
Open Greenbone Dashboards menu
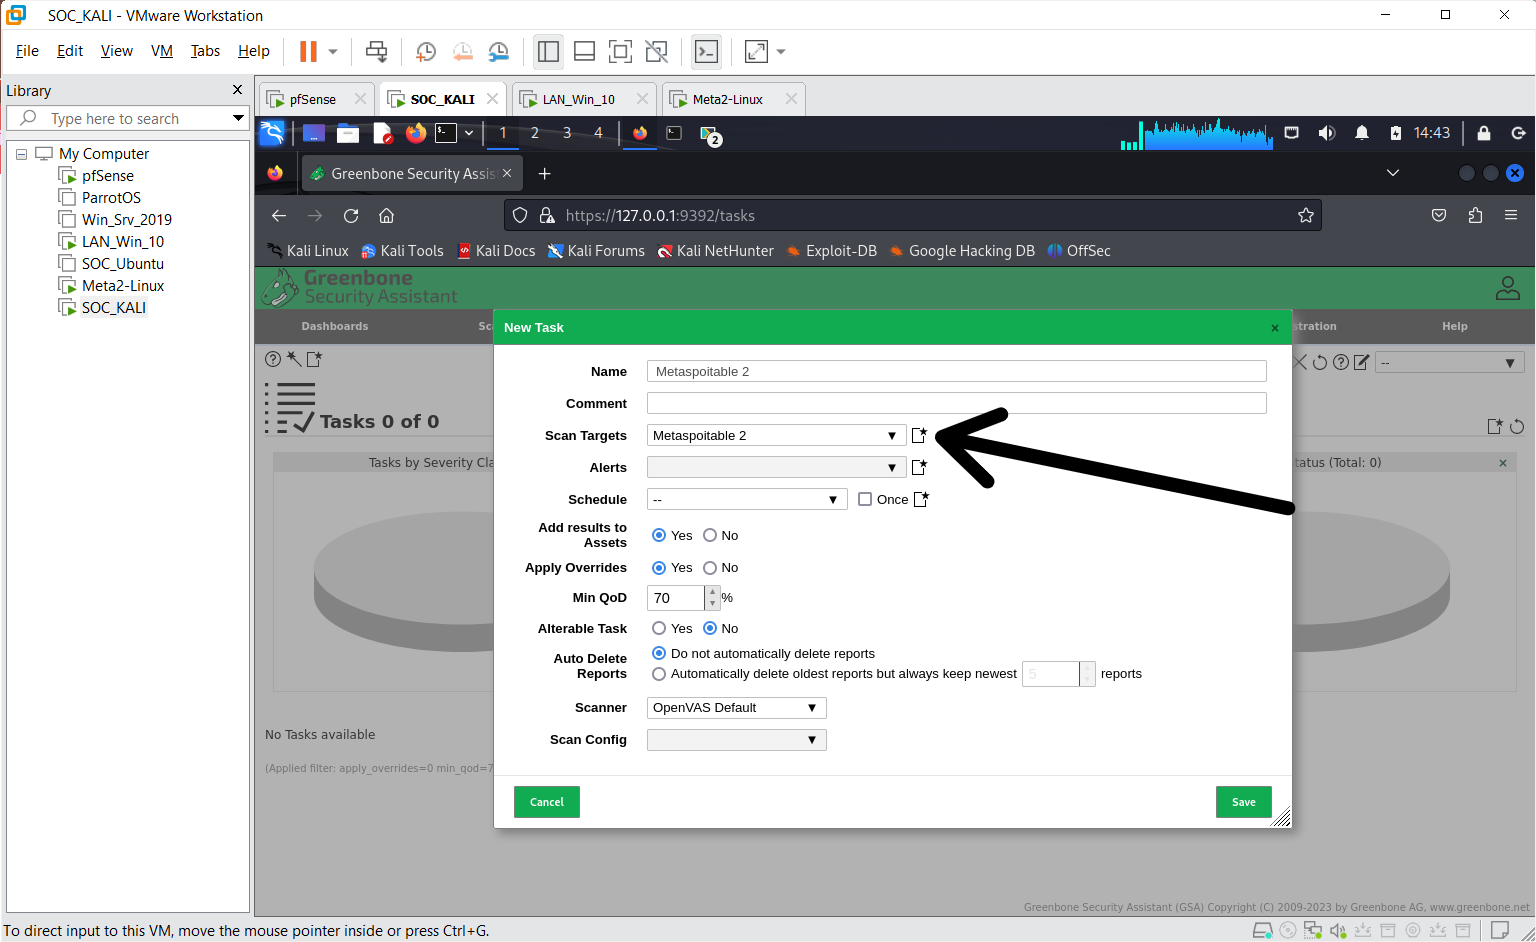click(335, 326)
